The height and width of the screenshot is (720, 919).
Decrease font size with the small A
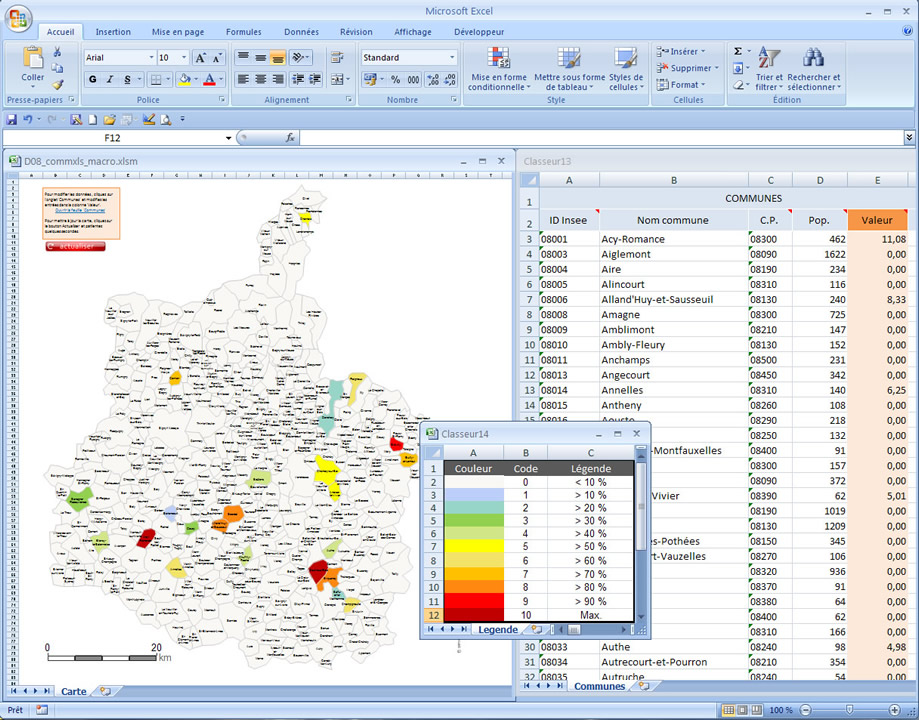click(217, 57)
